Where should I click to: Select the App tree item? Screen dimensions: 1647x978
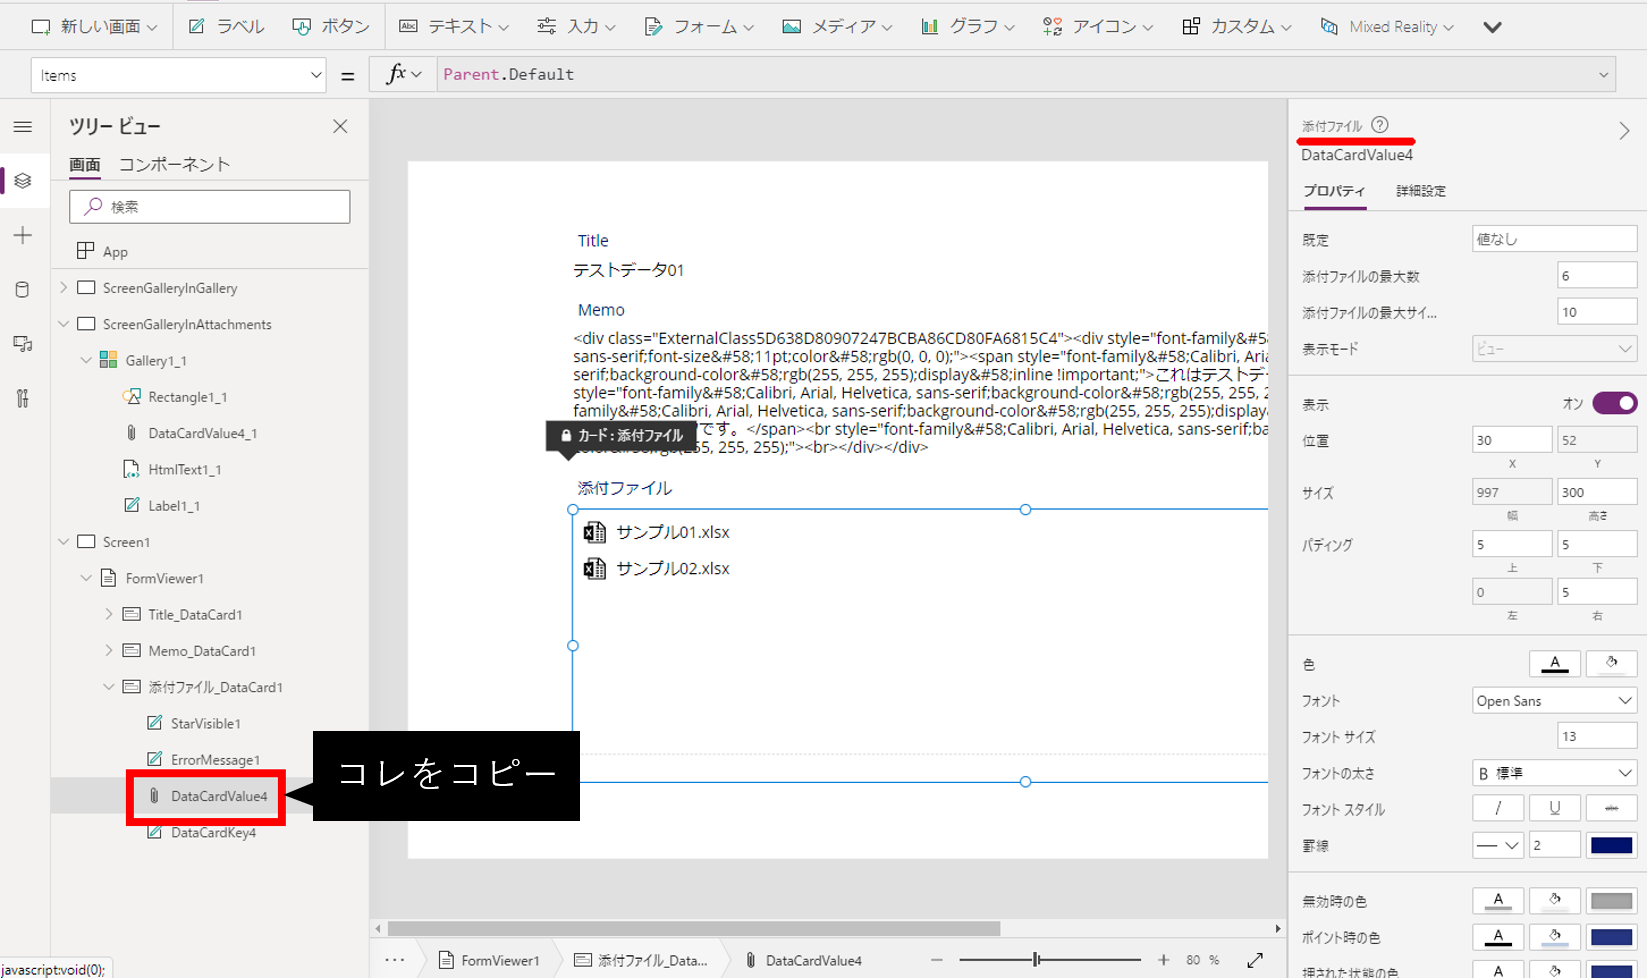[x=115, y=252]
